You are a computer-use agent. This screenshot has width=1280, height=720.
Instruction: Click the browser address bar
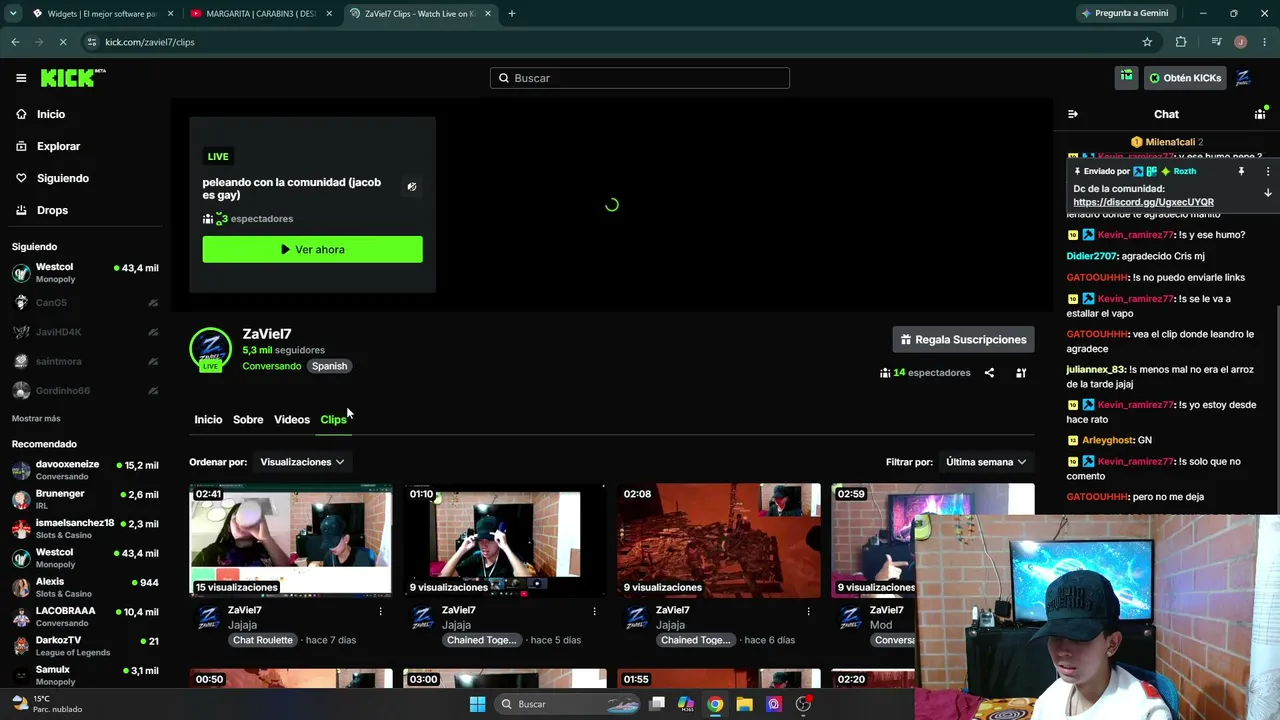click(x=610, y=42)
